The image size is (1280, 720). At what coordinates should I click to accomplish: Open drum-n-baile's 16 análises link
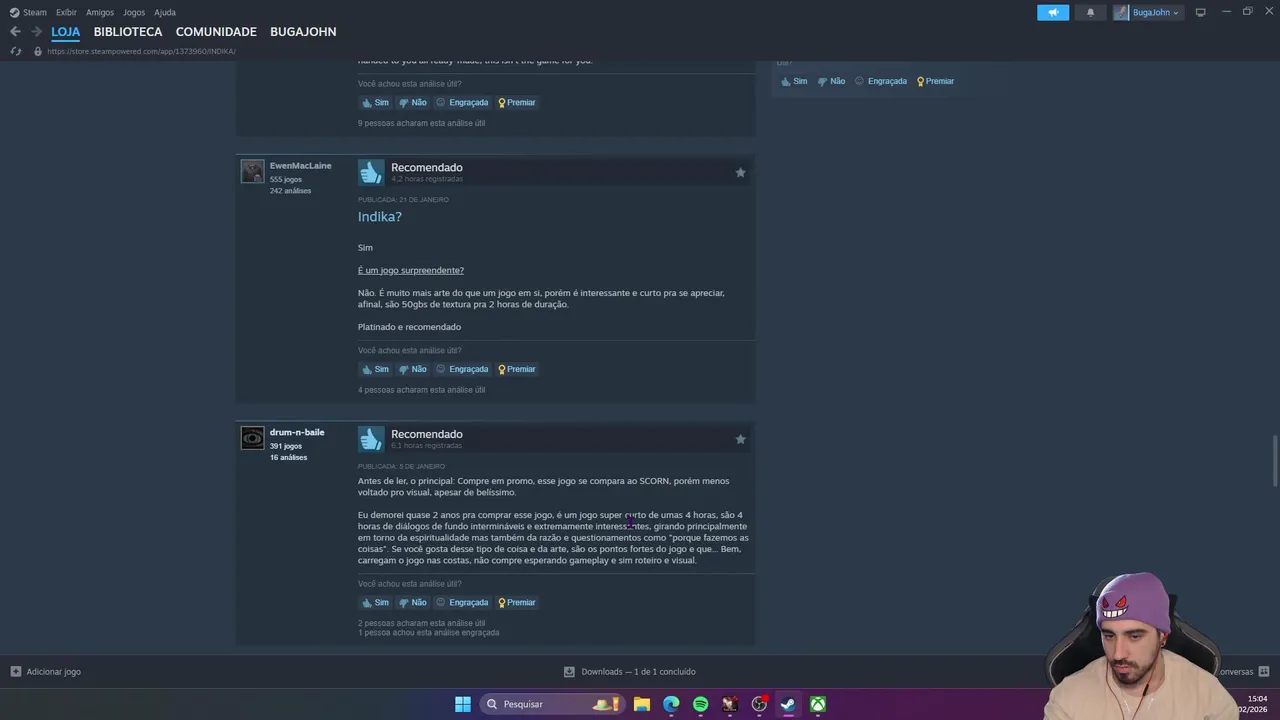(x=288, y=457)
